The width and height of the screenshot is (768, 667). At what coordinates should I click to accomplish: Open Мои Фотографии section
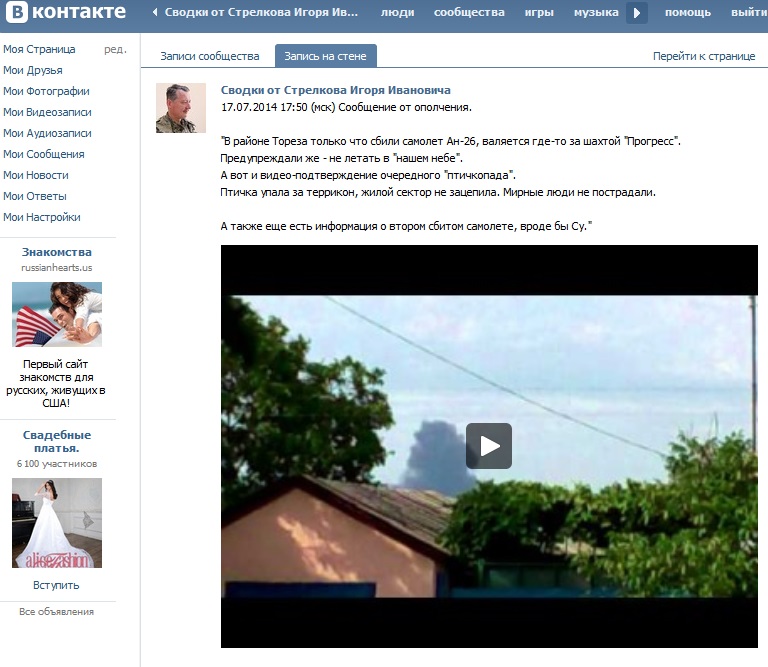pyautogui.click(x=45, y=91)
